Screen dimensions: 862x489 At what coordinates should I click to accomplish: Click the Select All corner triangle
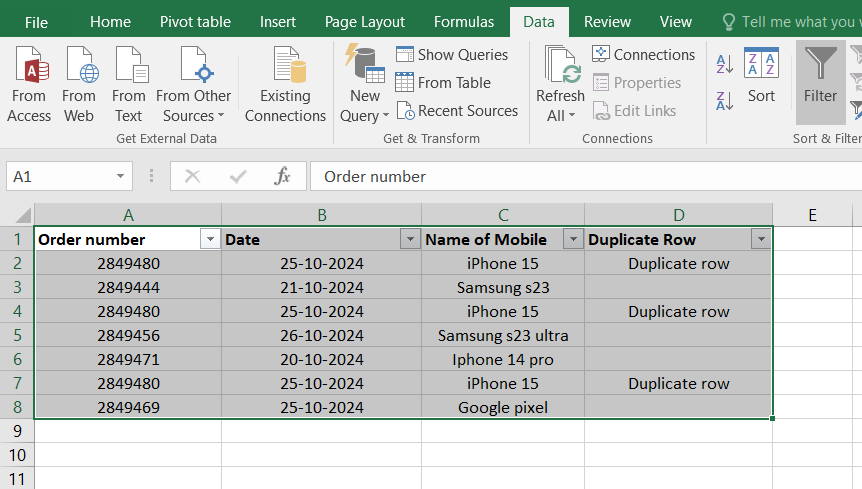point(23,214)
